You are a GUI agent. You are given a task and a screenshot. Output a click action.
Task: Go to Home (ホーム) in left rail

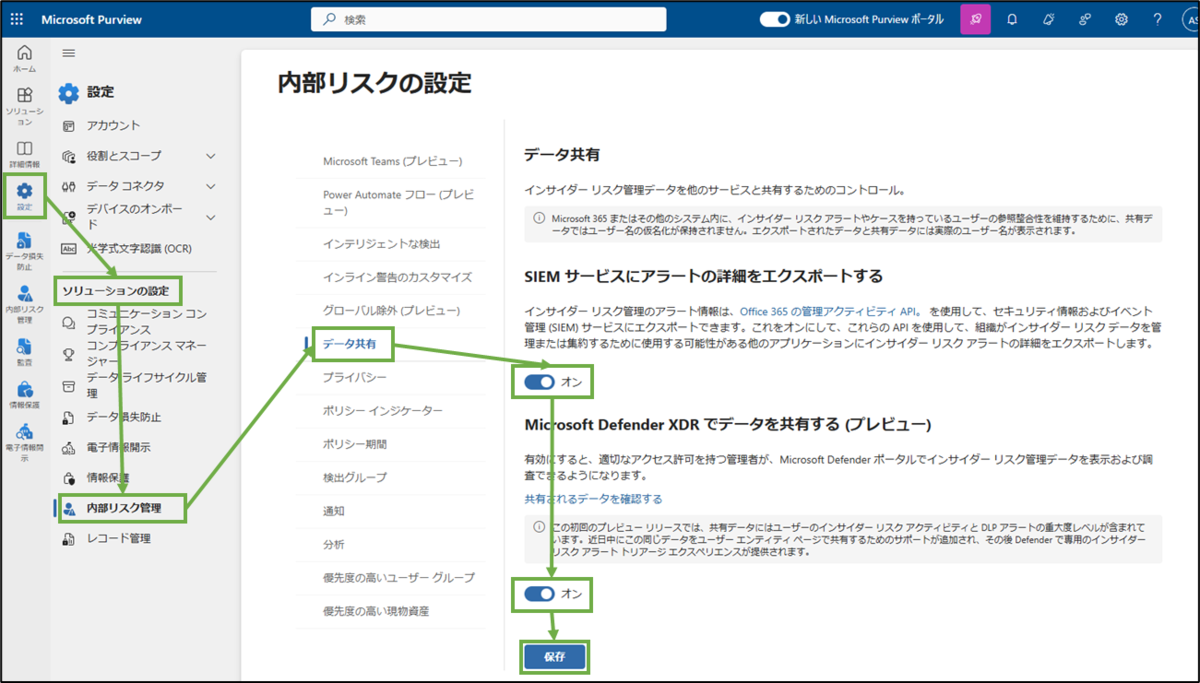[x=25, y=59]
